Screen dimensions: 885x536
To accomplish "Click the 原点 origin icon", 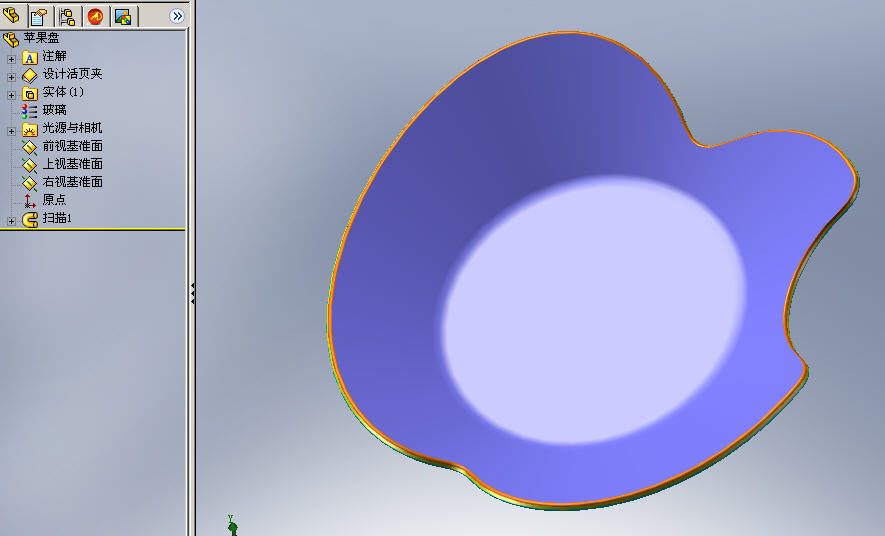I will pos(30,201).
